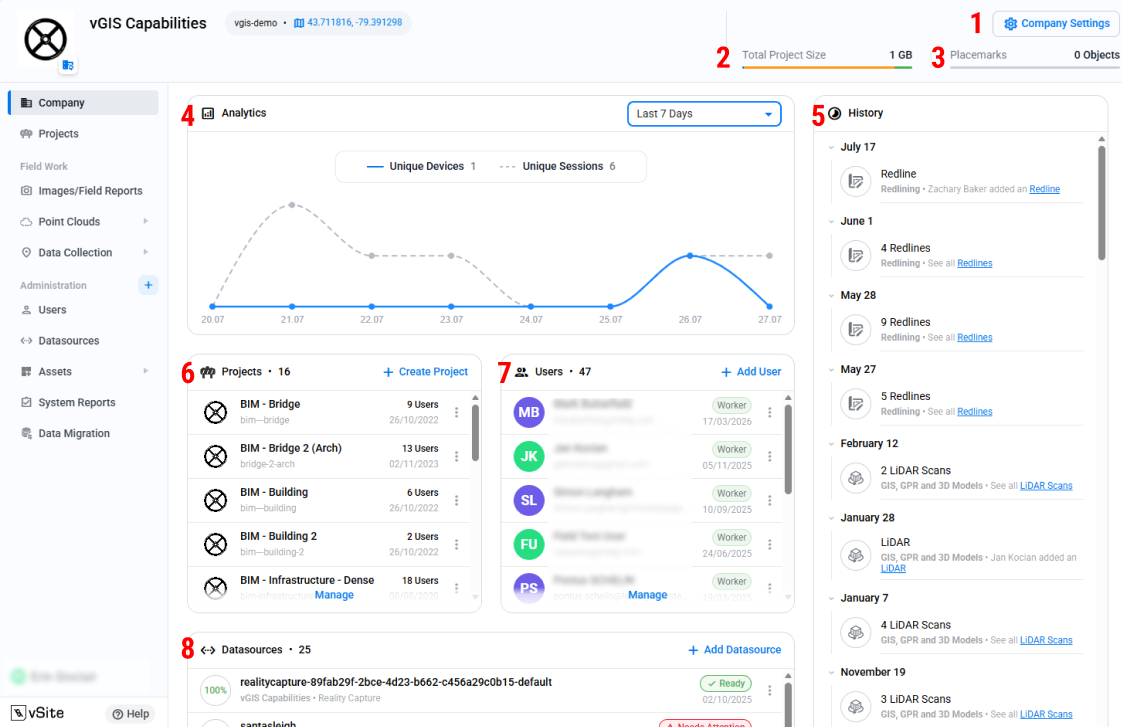This screenshot has height=727, width=1122.
Task: Open the Last 7 Days dropdown
Action: click(x=704, y=114)
